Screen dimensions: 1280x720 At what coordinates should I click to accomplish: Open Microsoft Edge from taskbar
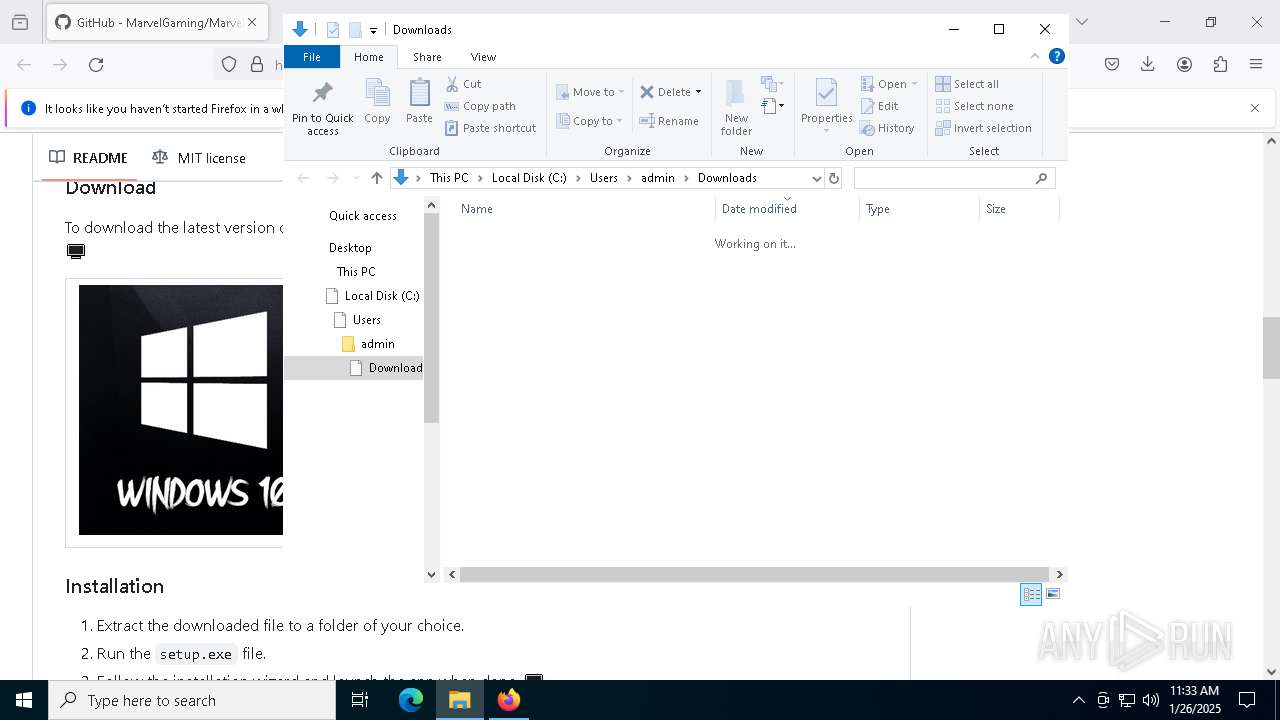[x=411, y=700]
